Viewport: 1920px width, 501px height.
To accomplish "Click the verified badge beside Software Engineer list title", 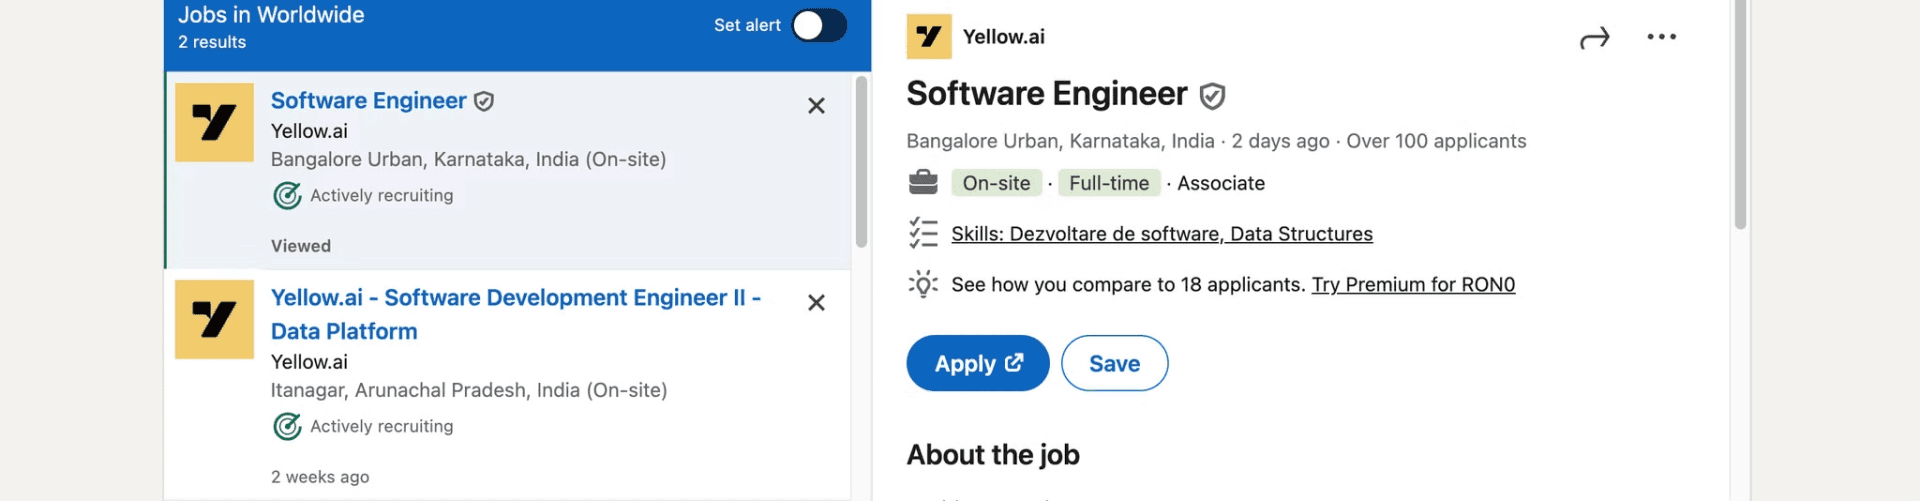I will (x=484, y=101).
